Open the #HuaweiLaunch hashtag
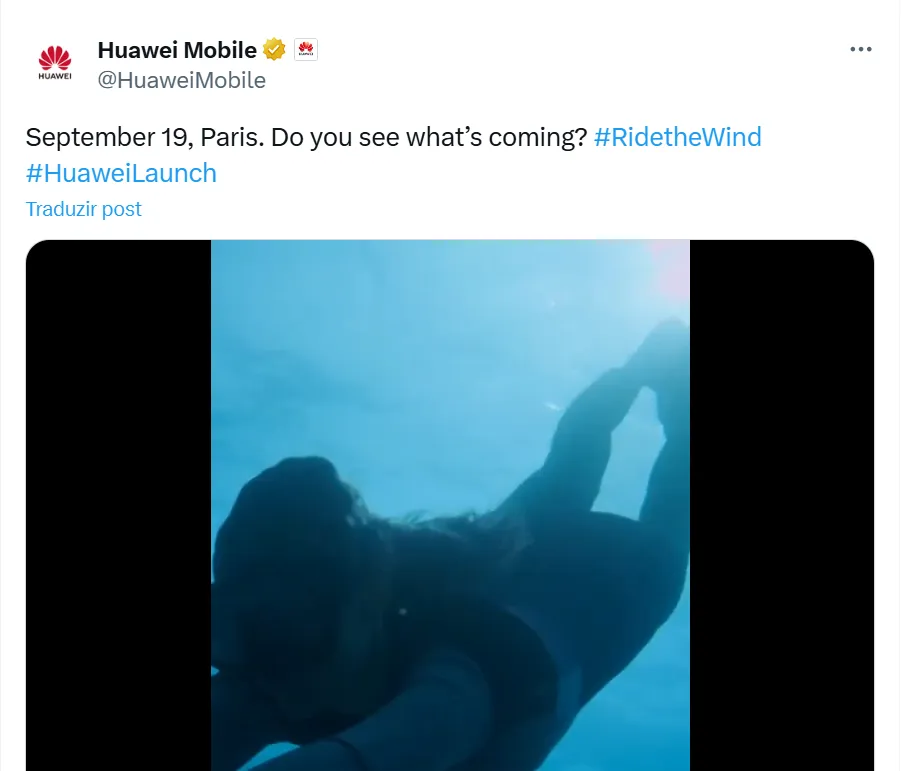The width and height of the screenshot is (911, 771). pos(121,173)
